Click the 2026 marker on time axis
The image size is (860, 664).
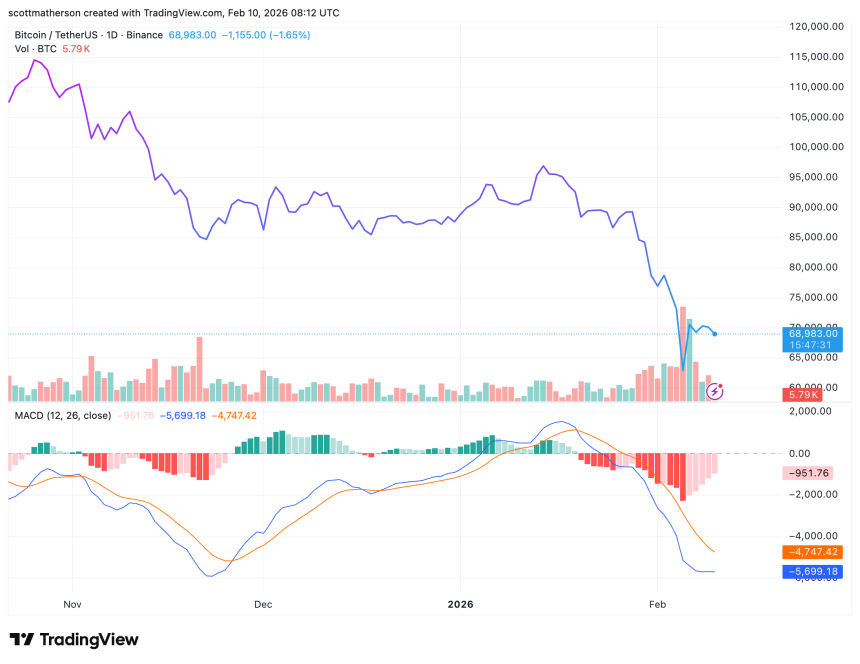pos(460,605)
